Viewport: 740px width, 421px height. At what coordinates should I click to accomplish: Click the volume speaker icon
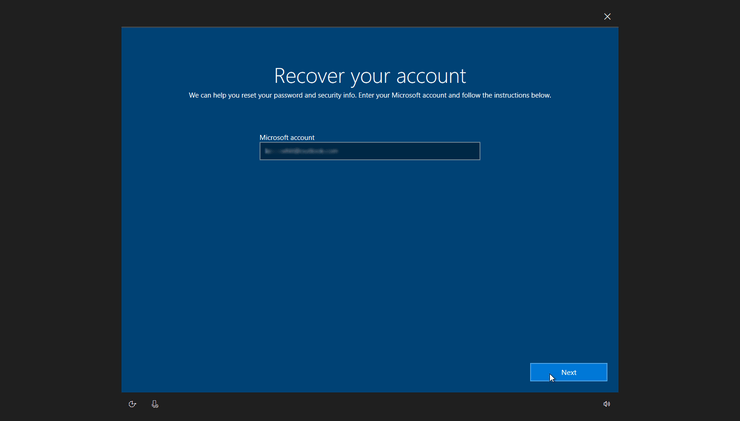(606, 404)
